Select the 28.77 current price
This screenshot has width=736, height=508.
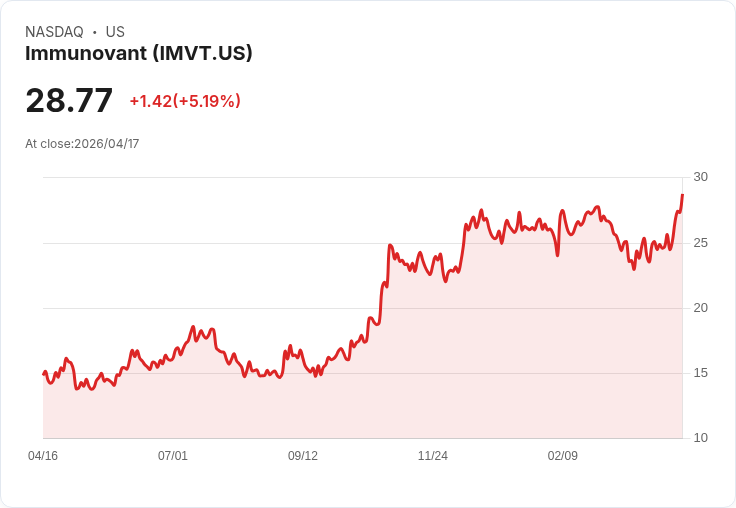pos(69,100)
